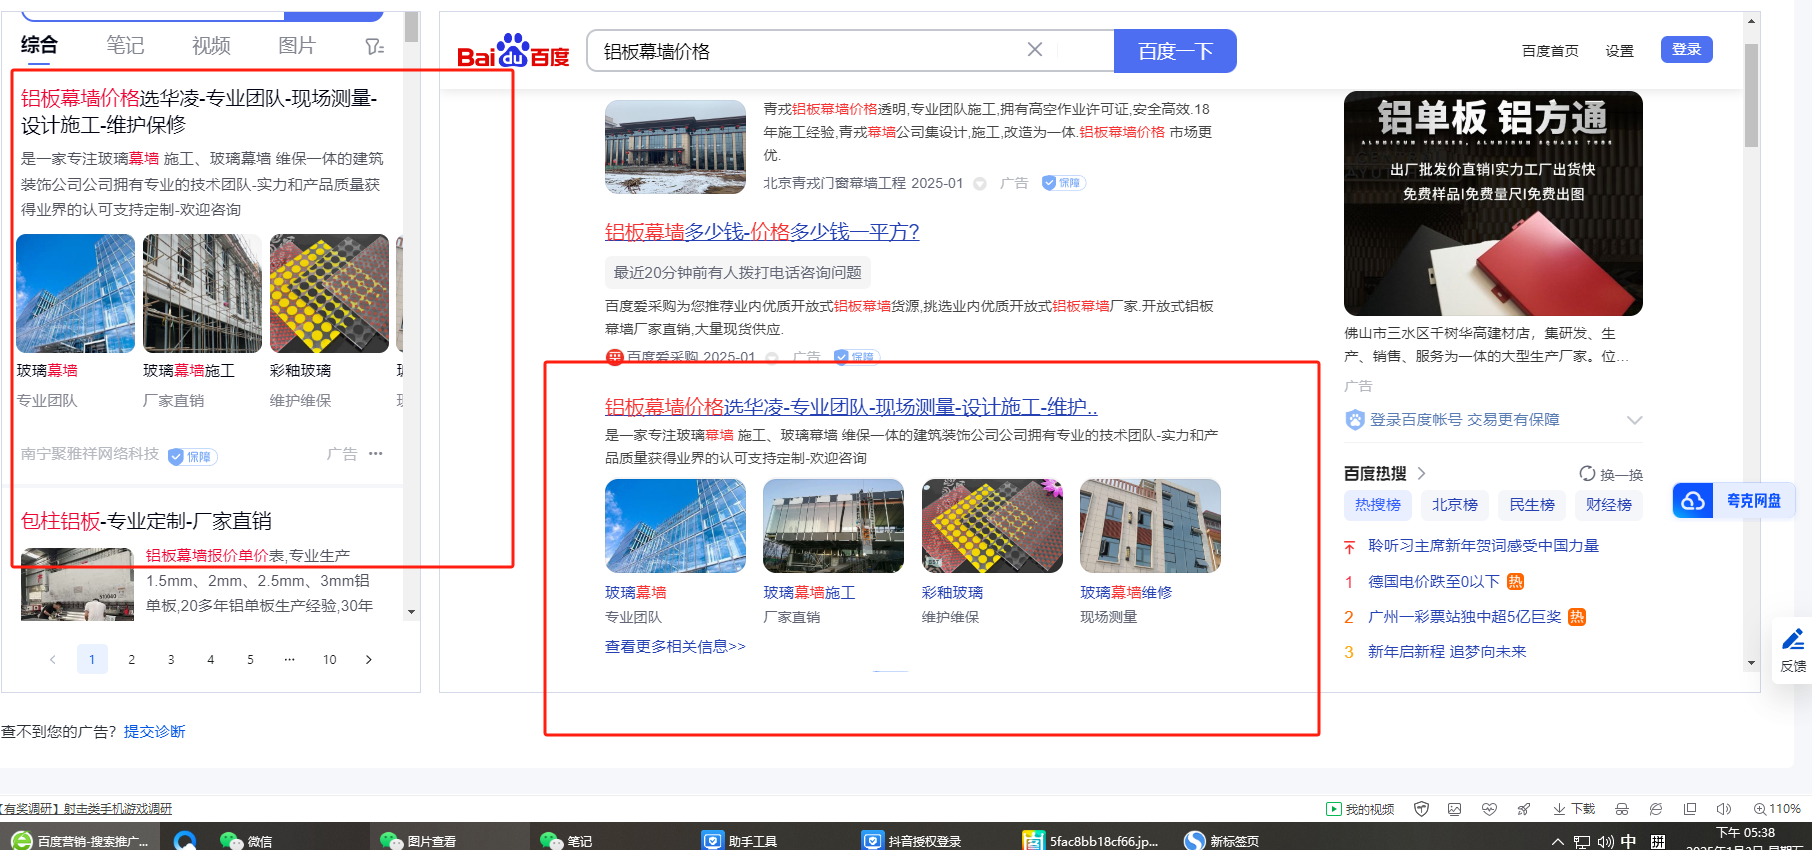Screen dimensions: 1812x850
Task: Click the IE compatibility icon in status bar
Action: coord(1656,809)
